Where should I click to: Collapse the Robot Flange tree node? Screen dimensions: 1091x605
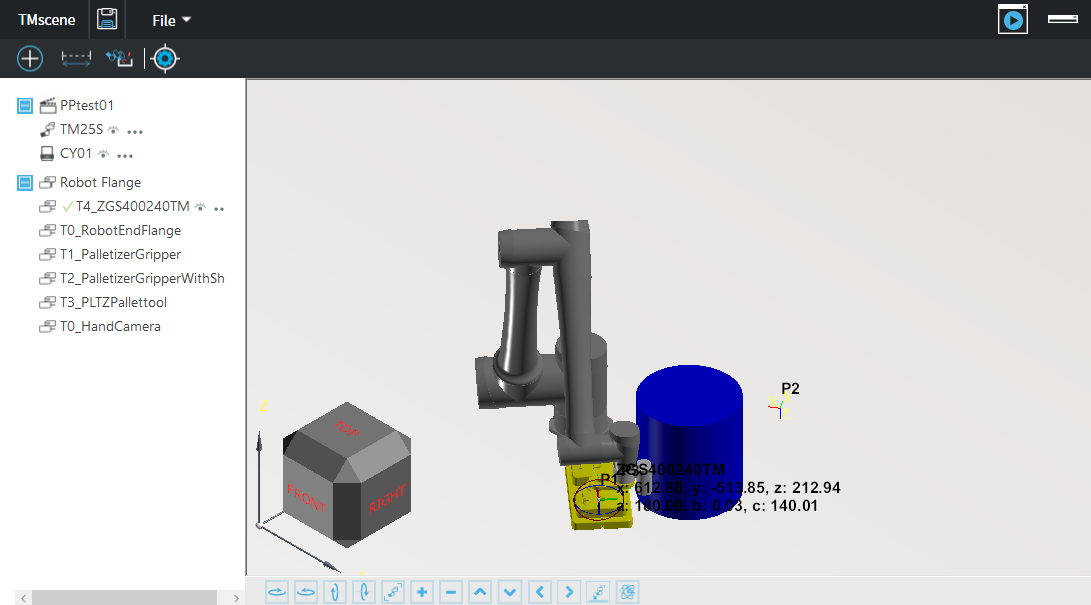point(25,183)
